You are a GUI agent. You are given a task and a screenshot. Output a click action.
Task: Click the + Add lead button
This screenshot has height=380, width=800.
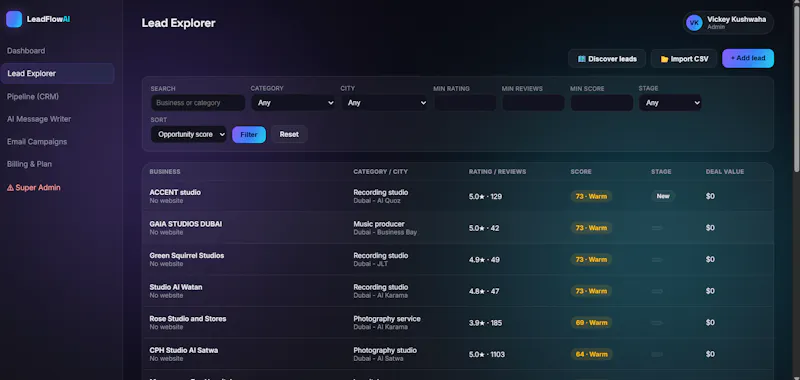click(x=747, y=58)
